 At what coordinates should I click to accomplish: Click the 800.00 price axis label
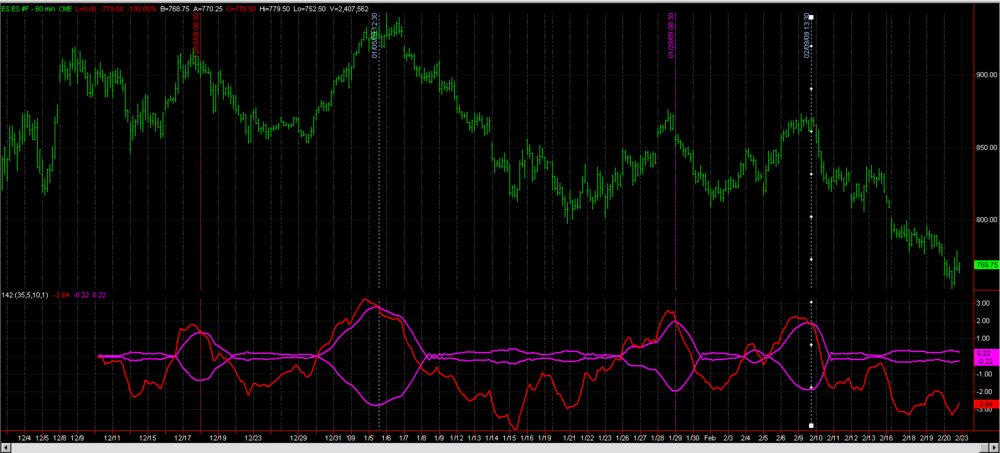click(x=986, y=220)
